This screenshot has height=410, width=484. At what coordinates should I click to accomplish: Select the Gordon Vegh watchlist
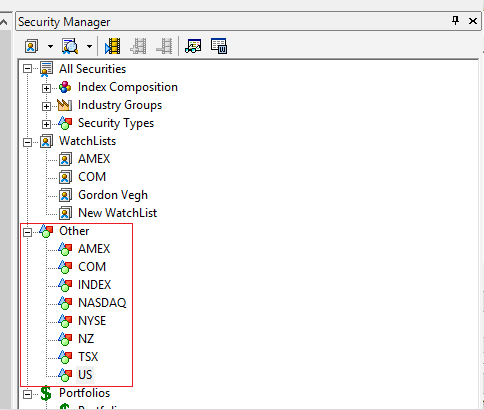tap(113, 195)
